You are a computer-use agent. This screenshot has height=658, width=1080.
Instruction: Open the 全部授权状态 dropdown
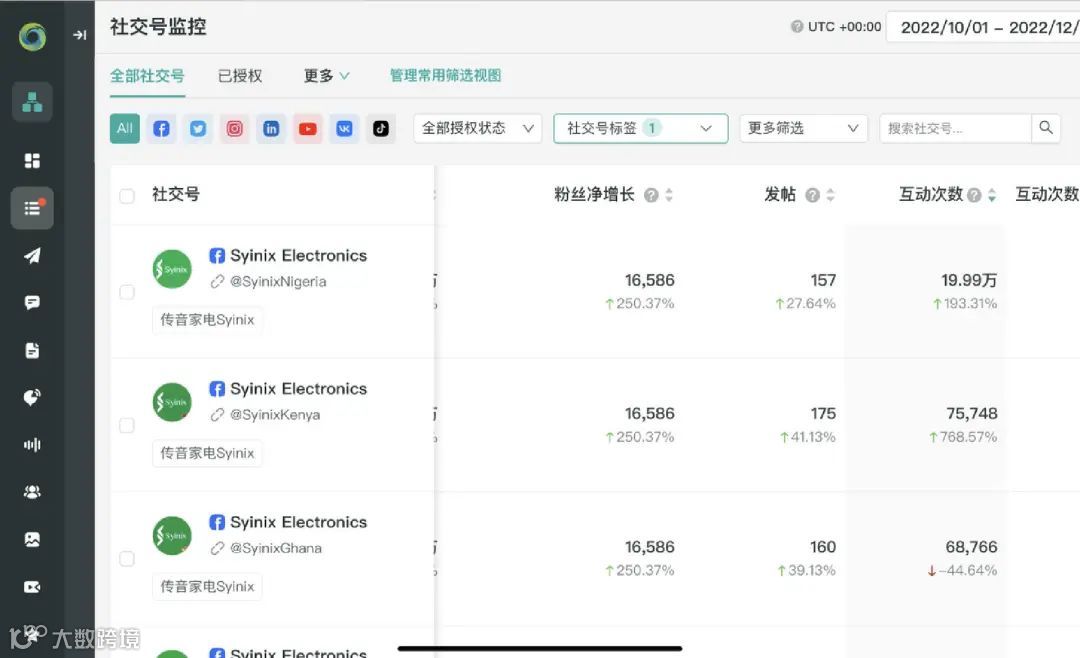click(477, 128)
